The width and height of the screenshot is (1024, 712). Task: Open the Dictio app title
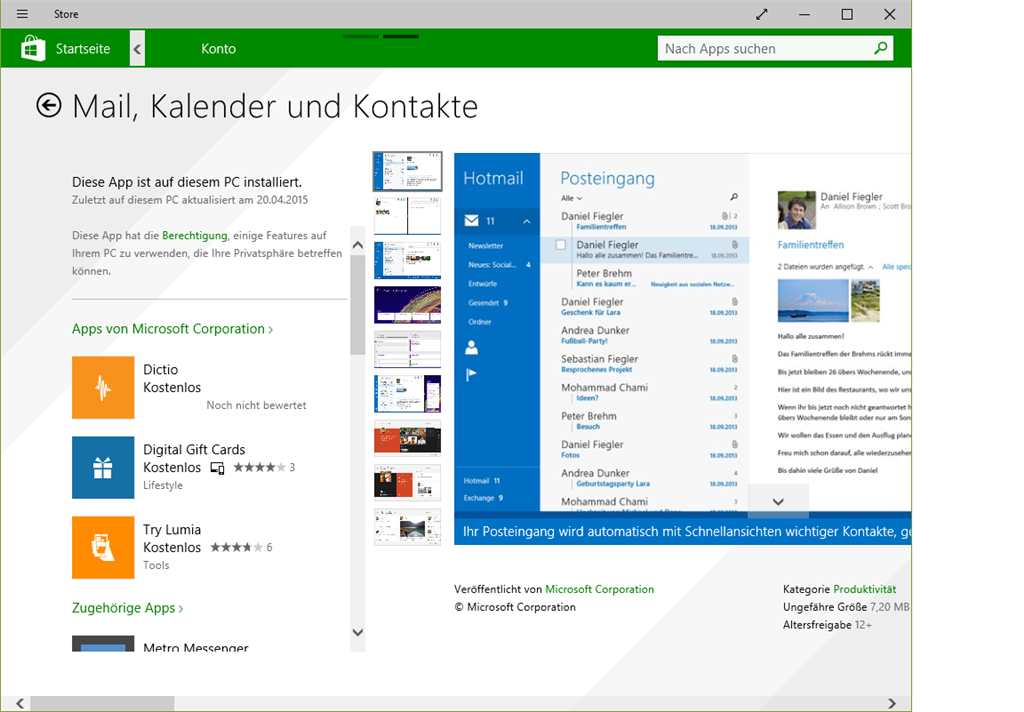[x=161, y=369]
